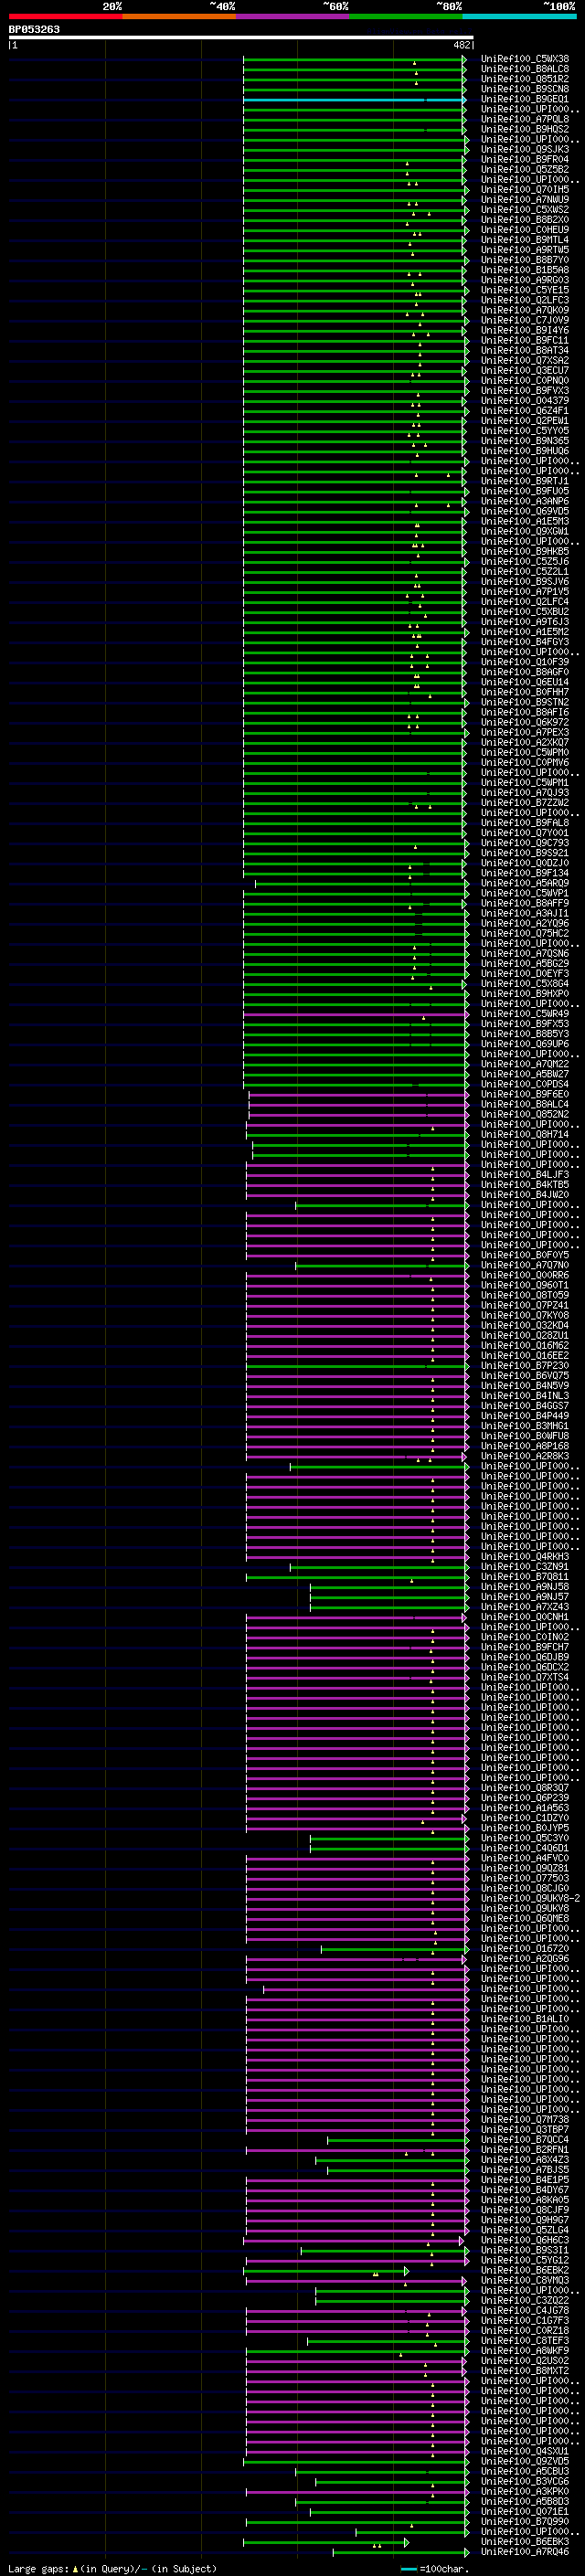
Task: Select hit label UniRef100_B9FR04
Action: click(x=524, y=160)
